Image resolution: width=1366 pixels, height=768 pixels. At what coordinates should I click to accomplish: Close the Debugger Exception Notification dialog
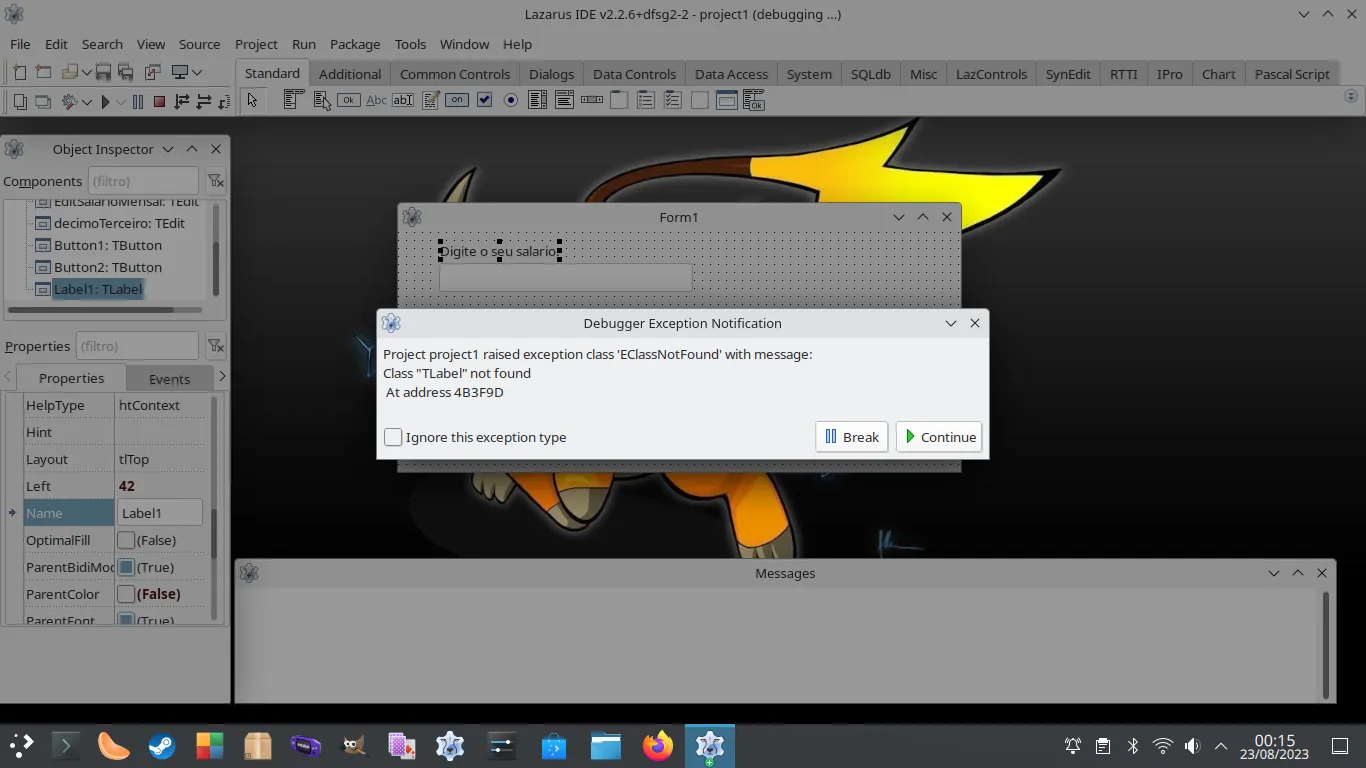pyautogui.click(x=975, y=323)
